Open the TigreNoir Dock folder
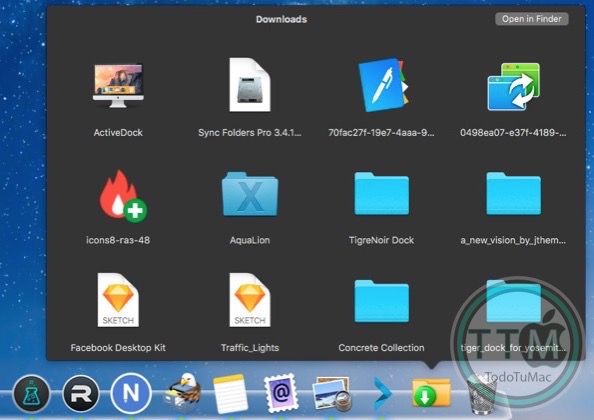This screenshot has height=420, width=594. pos(381,193)
